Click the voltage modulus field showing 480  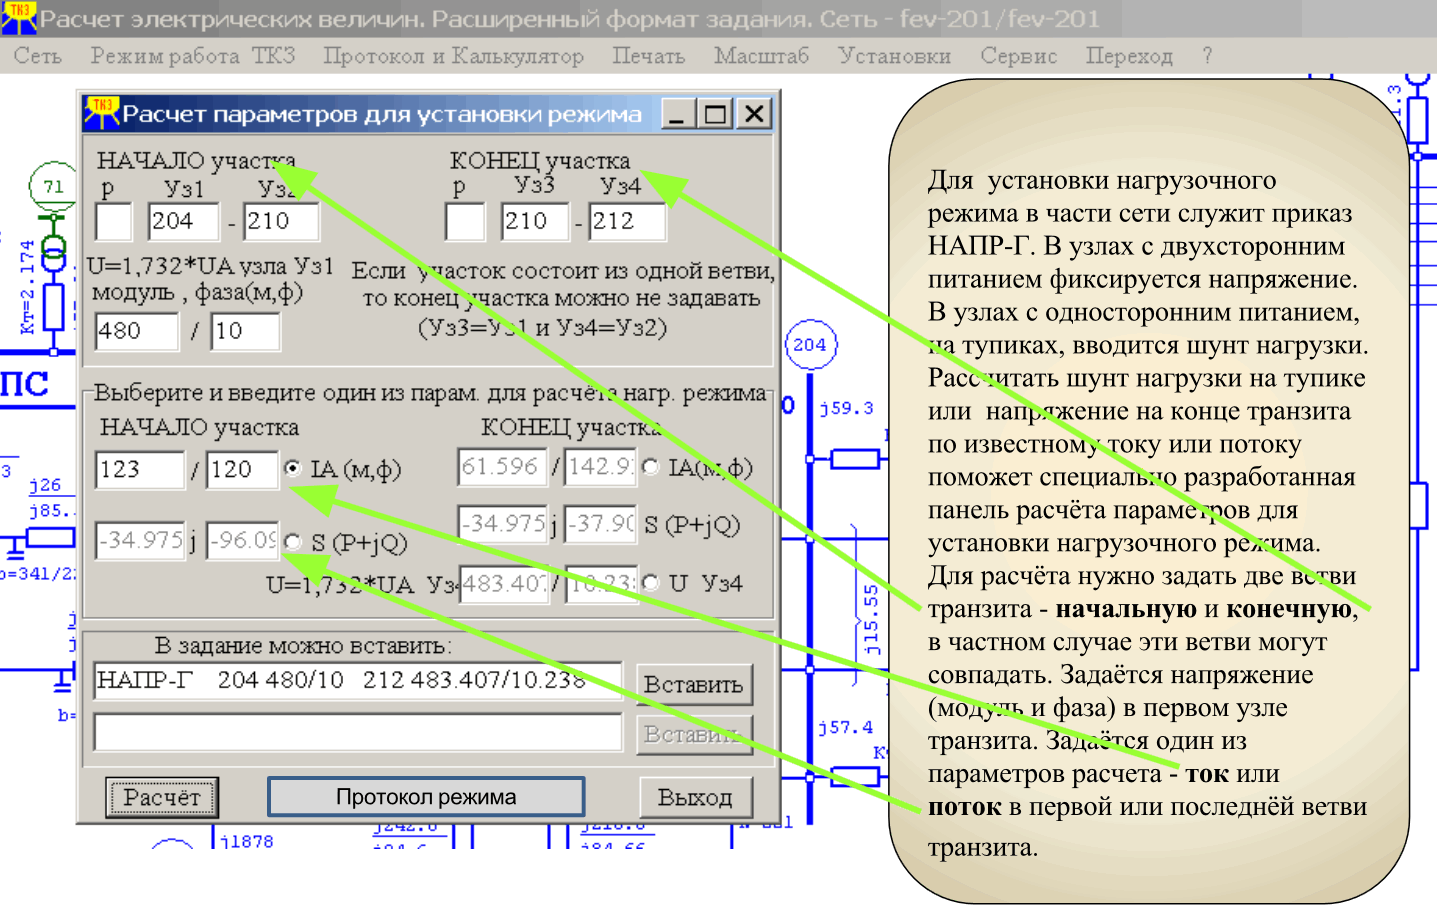[136, 331]
